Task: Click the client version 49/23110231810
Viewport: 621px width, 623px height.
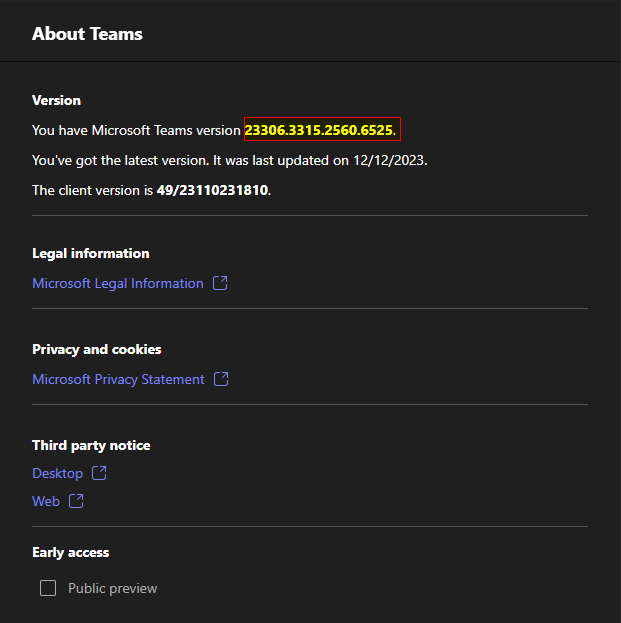Action: [212, 190]
